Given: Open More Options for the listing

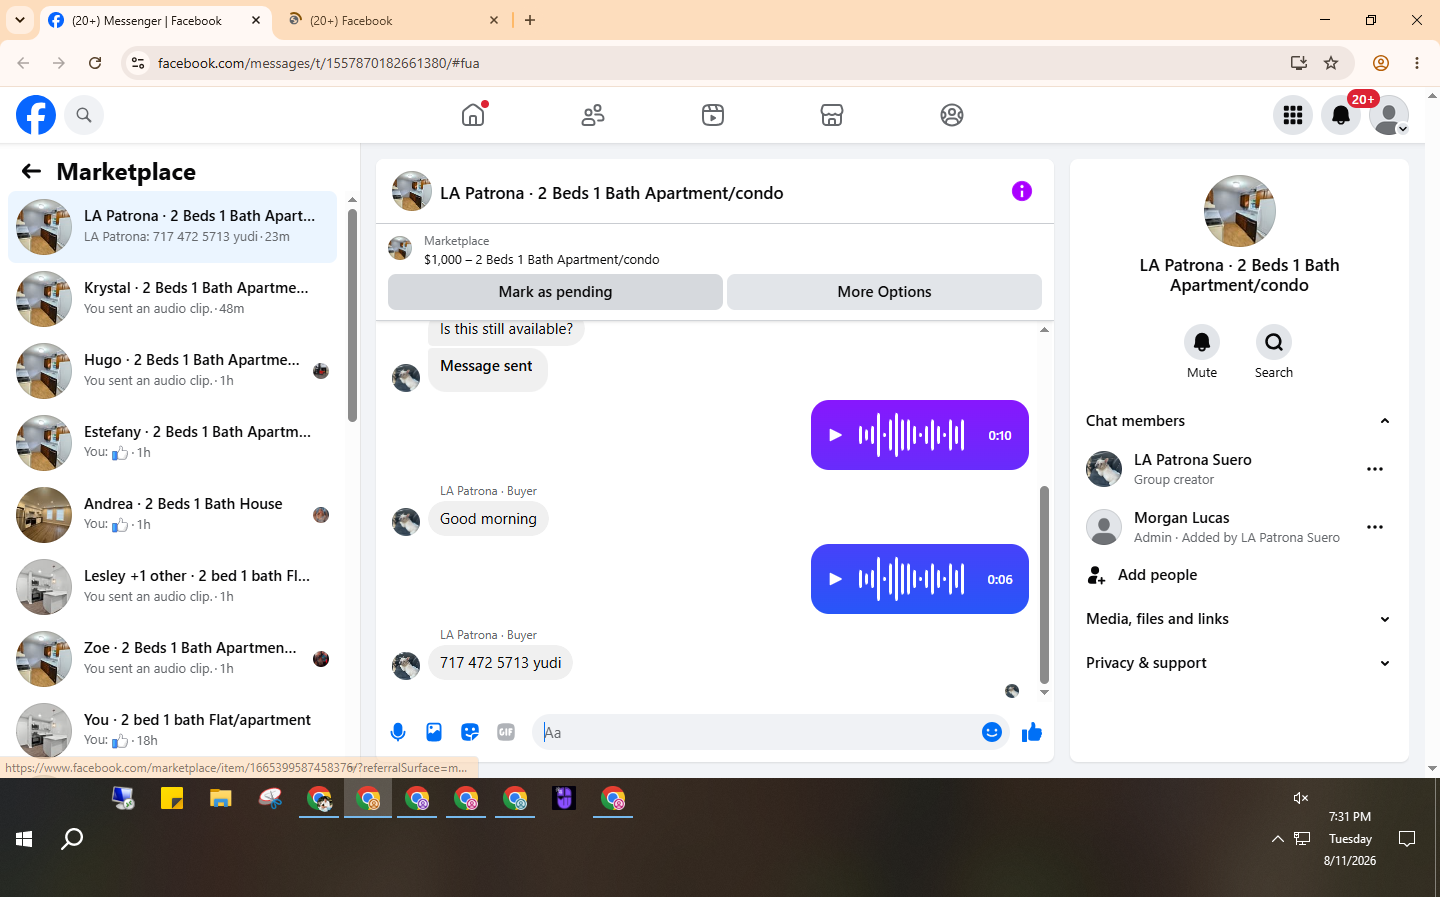Looking at the screenshot, I should [884, 292].
